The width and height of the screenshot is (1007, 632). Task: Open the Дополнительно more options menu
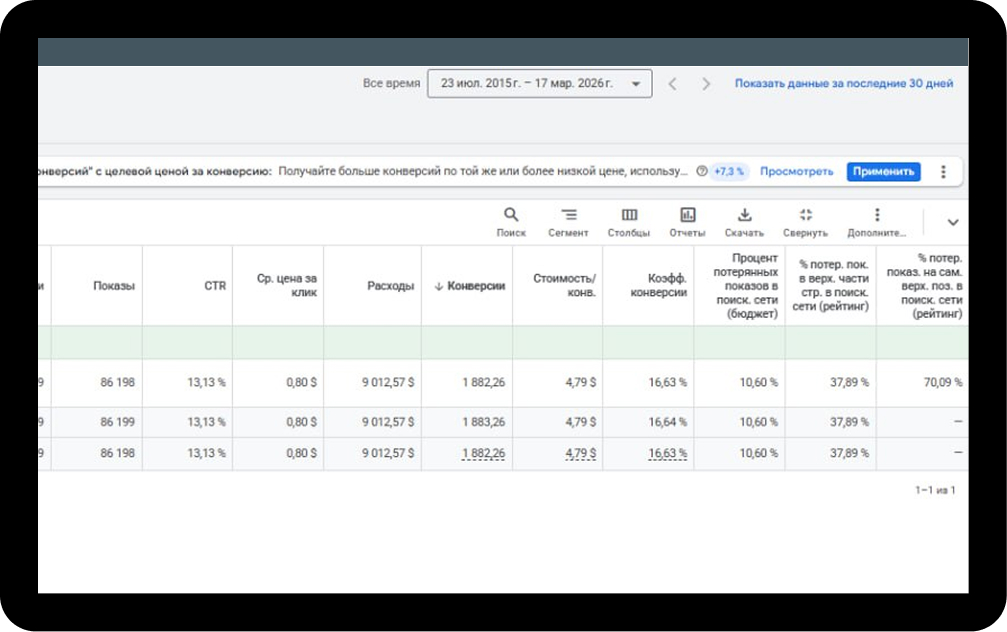877,215
